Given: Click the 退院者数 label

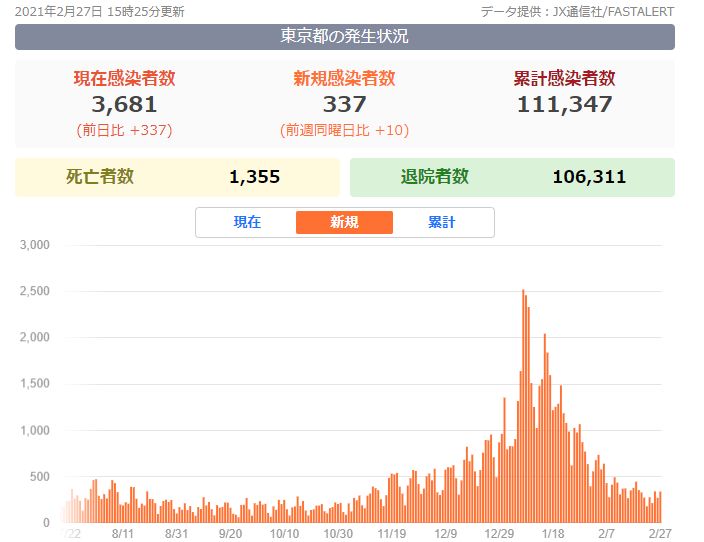Looking at the screenshot, I should (435, 176).
